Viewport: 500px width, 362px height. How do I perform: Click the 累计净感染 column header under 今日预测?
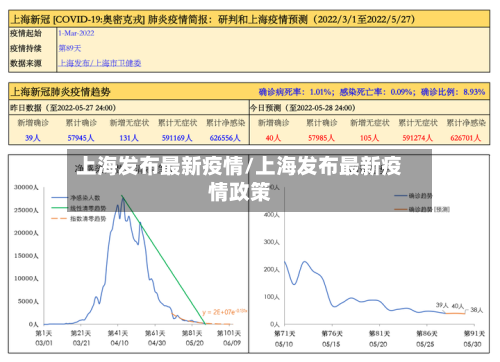[x=466, y=123]
